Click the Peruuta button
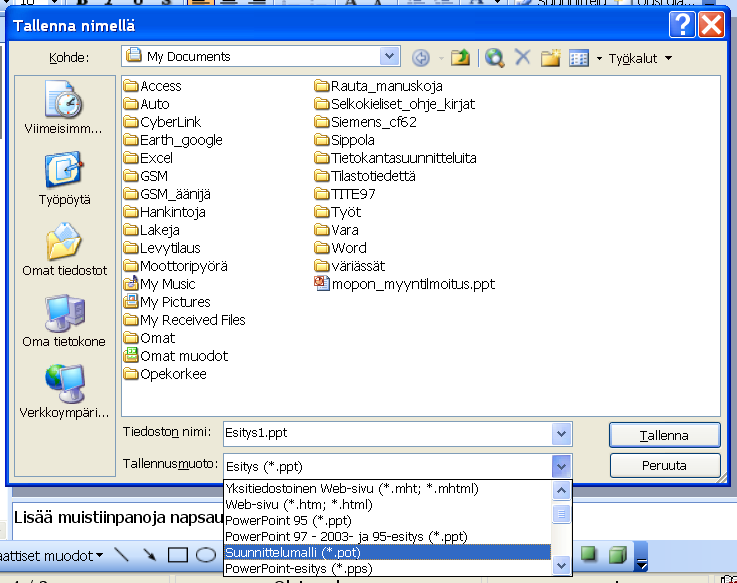 [x=664, y=465]
